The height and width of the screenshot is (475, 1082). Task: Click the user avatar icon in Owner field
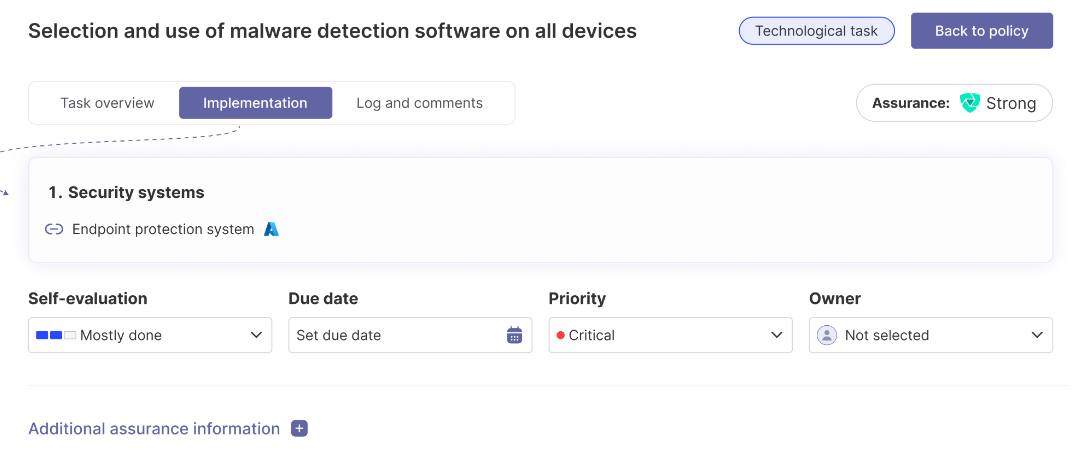pos(827,335)
